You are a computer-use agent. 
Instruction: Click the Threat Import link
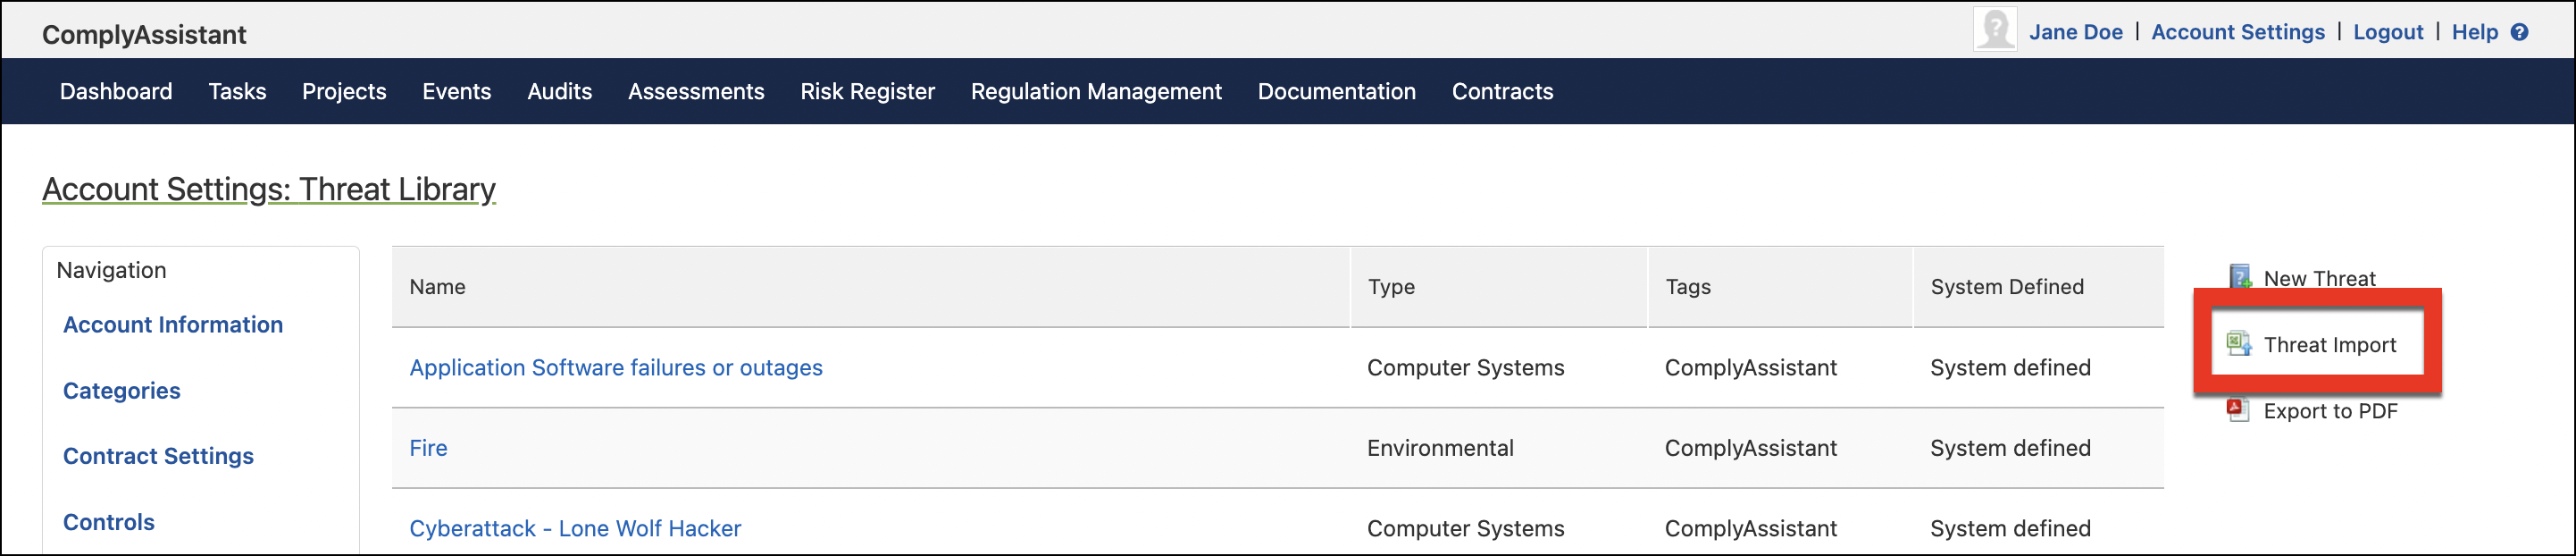click(2330, 345)
